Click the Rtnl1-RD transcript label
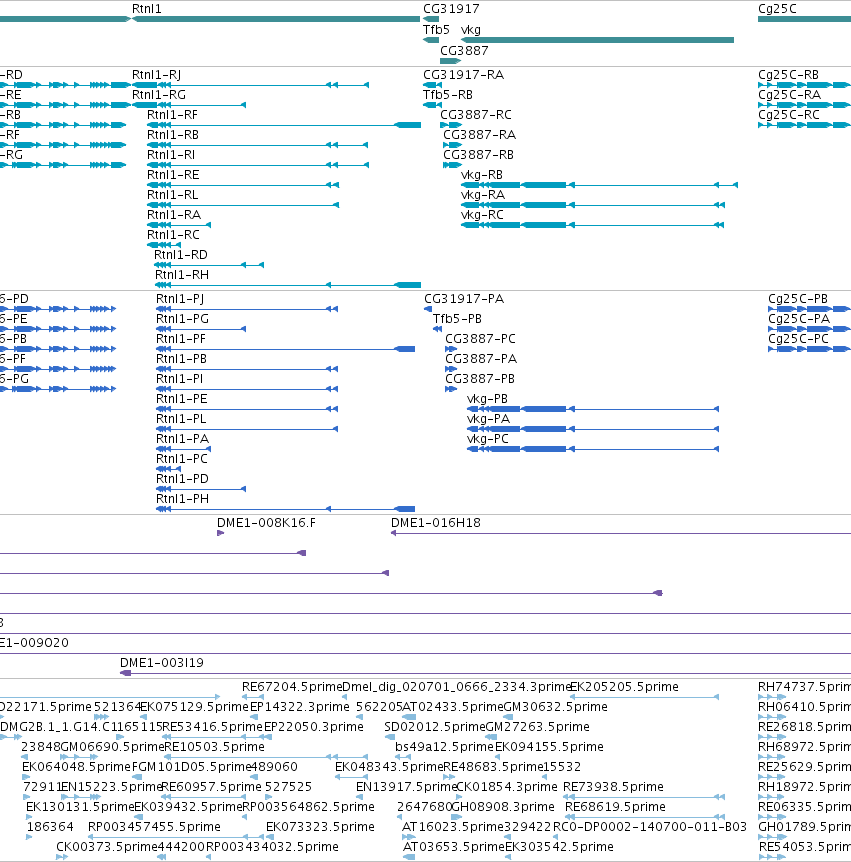Viewport: 851px width, 862px height. (x=181, y=255)
